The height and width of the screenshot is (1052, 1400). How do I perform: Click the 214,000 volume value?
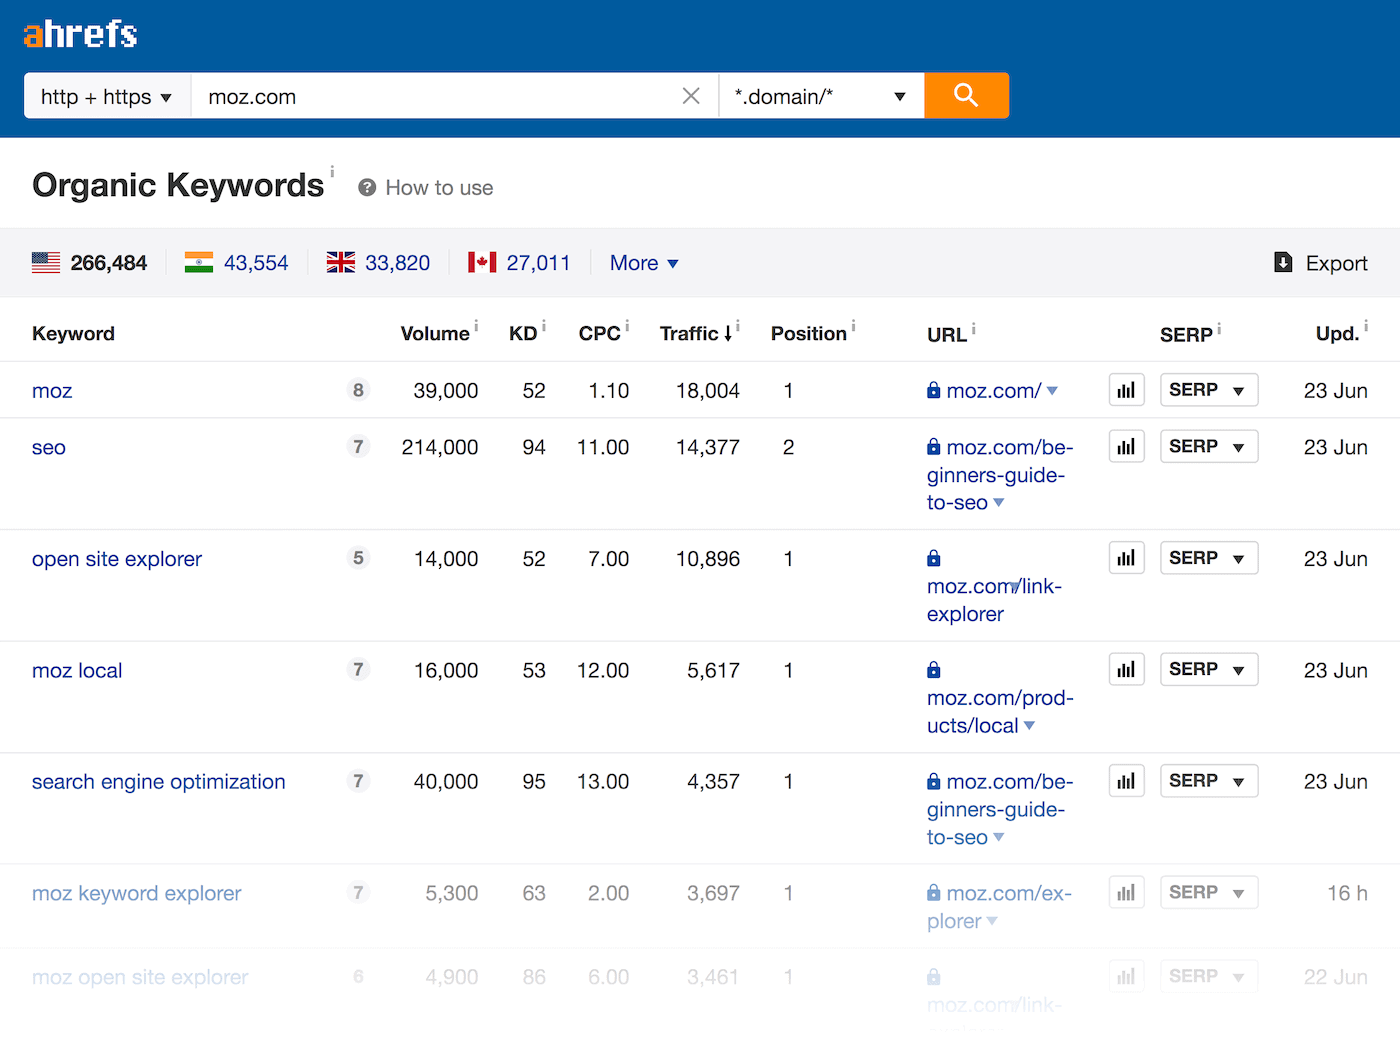pyautogui.click(x=440, y=448)
